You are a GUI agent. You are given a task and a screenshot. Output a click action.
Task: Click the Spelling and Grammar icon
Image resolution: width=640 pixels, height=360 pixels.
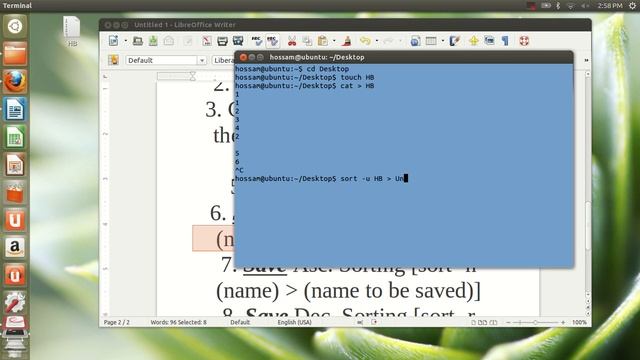tap(256, 40)
